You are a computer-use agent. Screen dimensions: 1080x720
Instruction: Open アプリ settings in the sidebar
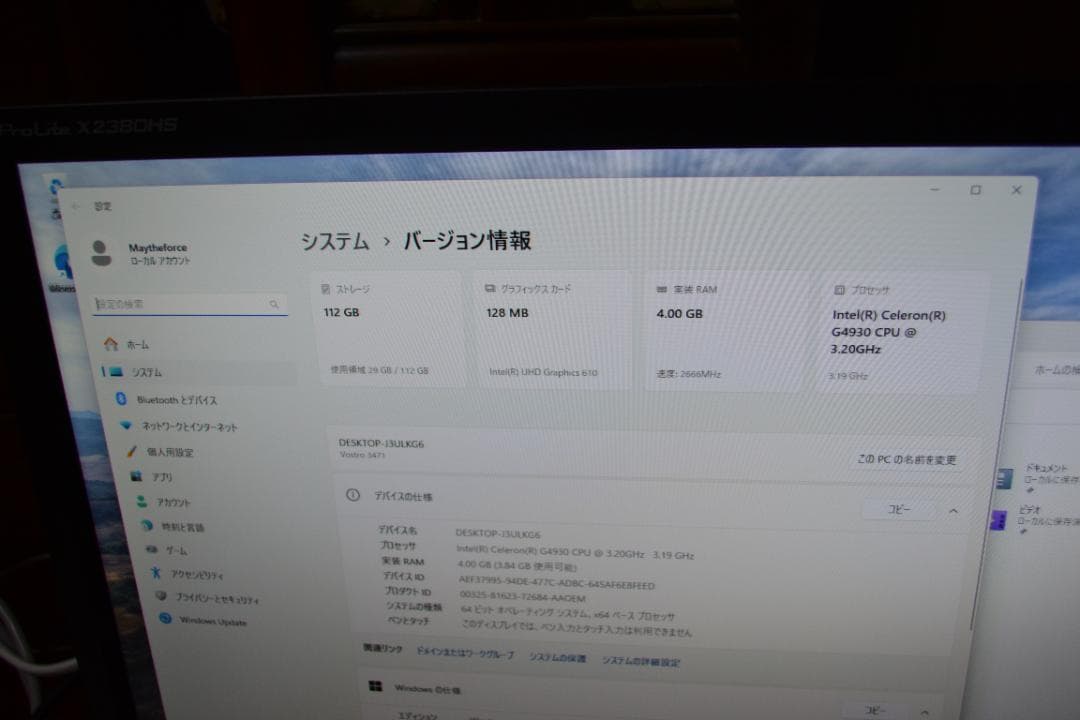[143, 477]
